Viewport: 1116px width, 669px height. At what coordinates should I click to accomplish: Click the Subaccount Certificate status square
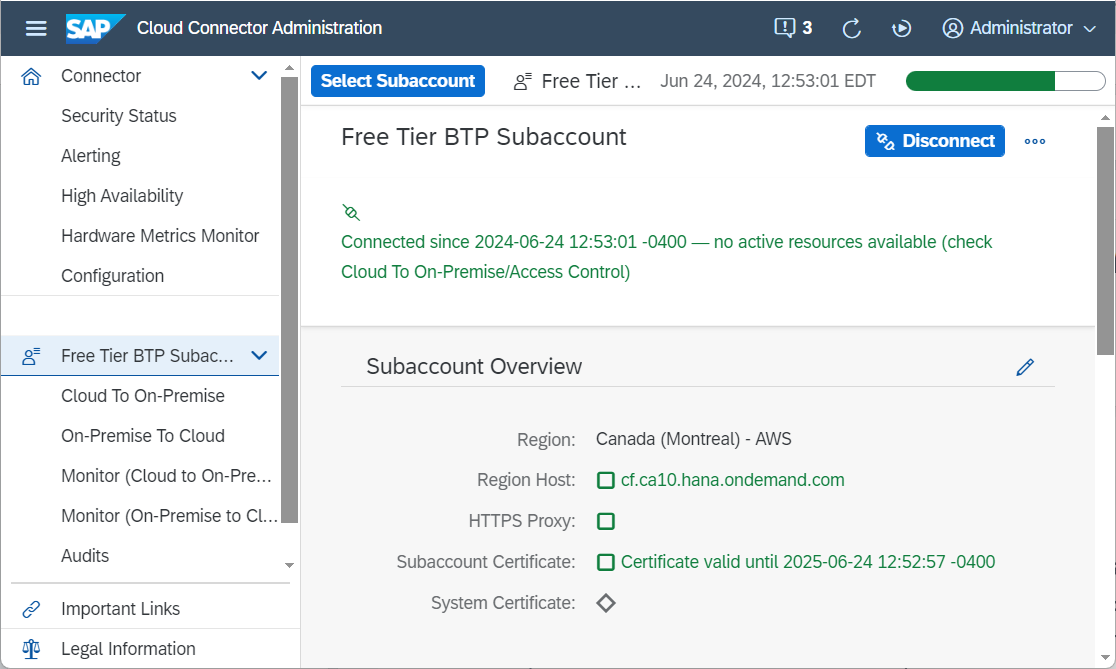click(x=606, y=562)
